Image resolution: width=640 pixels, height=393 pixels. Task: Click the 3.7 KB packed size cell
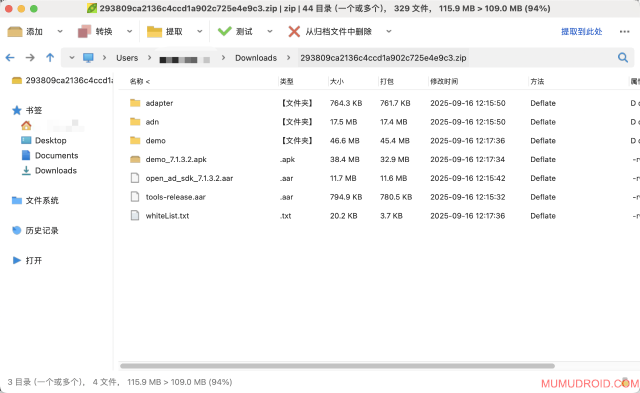tap(391, 216)
